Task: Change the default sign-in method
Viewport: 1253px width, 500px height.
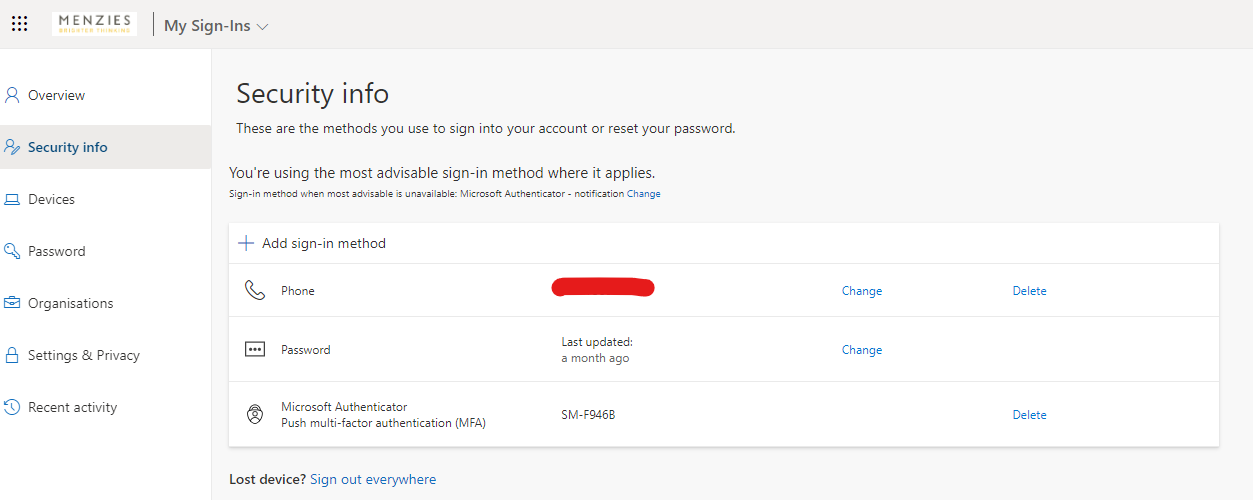Action: click(643, 194)
